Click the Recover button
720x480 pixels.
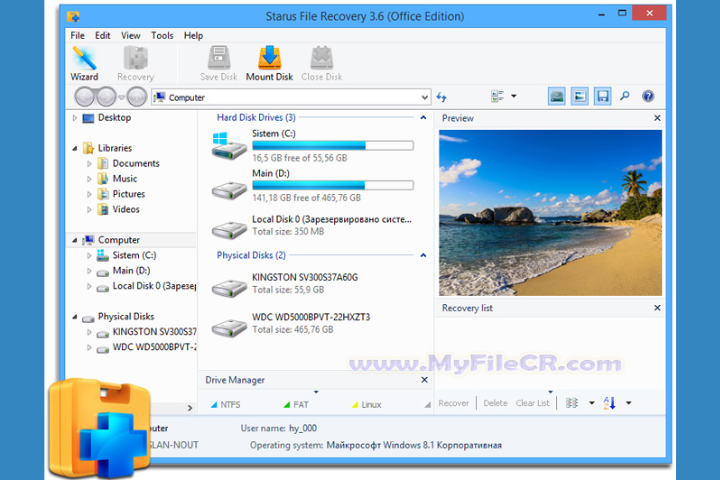453,403
